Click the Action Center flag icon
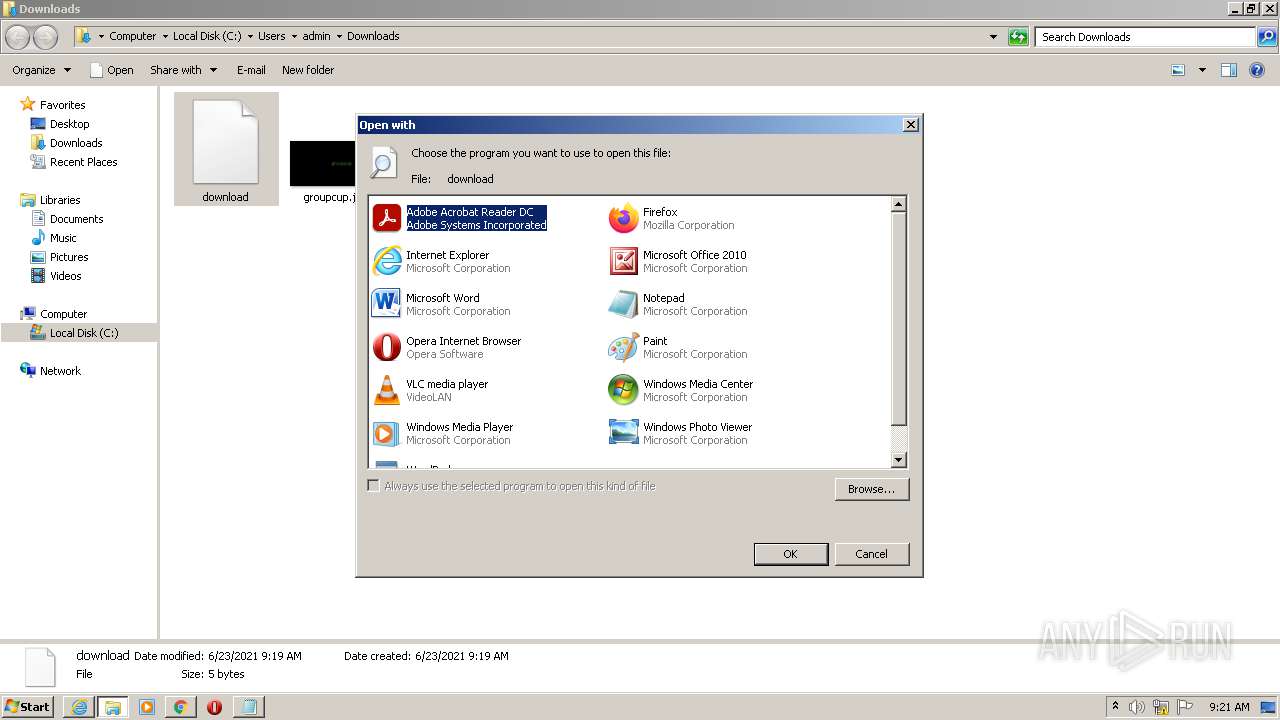The image size is (1280, 720). click(x=1185, y=707)
